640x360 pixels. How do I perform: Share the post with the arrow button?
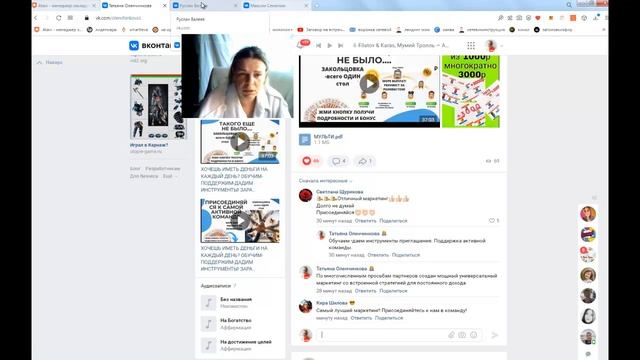pyautogui.click(x=364, y=161)
